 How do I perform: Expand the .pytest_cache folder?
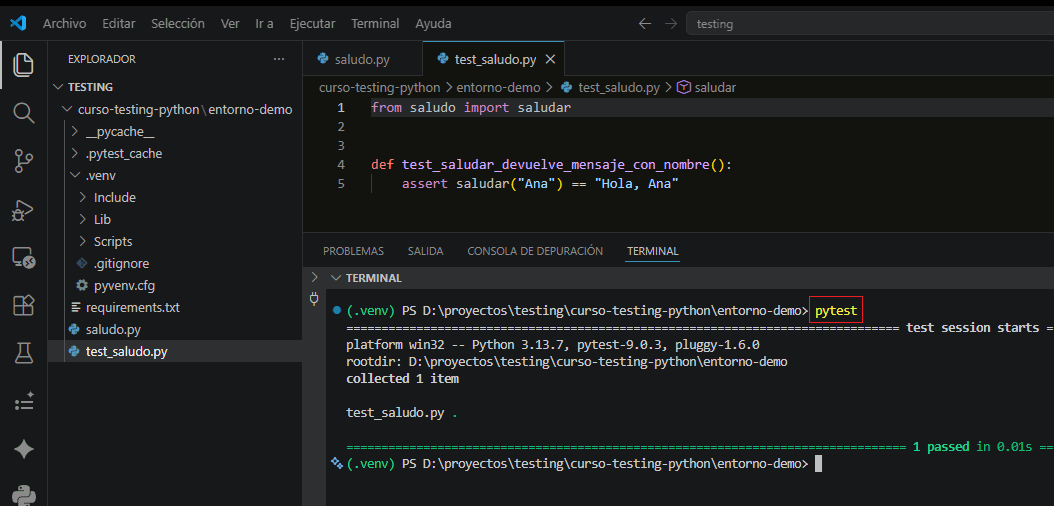pos(75,154)
